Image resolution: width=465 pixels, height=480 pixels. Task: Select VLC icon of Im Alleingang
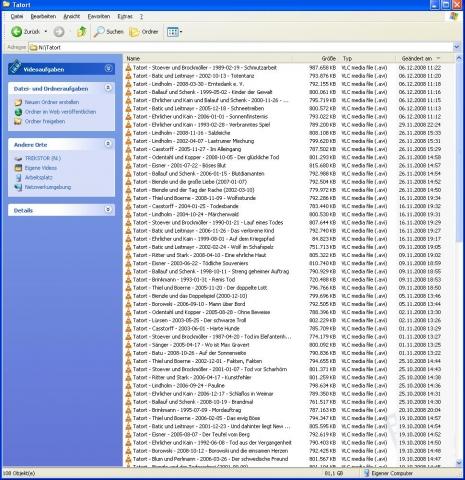coord(128,149)
